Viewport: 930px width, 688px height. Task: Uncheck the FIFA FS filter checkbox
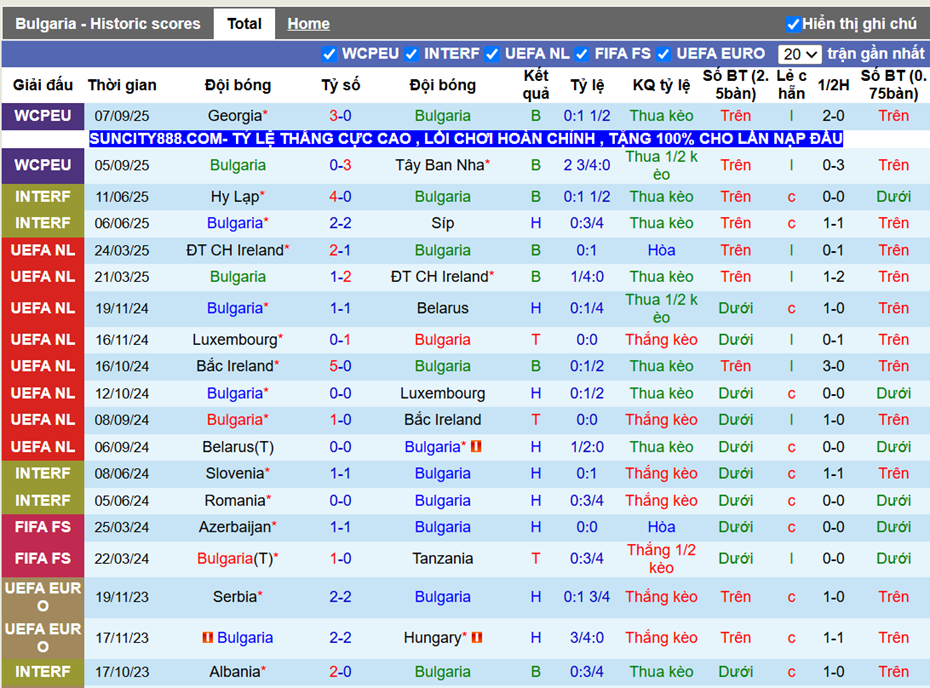[x=582, y=54]
